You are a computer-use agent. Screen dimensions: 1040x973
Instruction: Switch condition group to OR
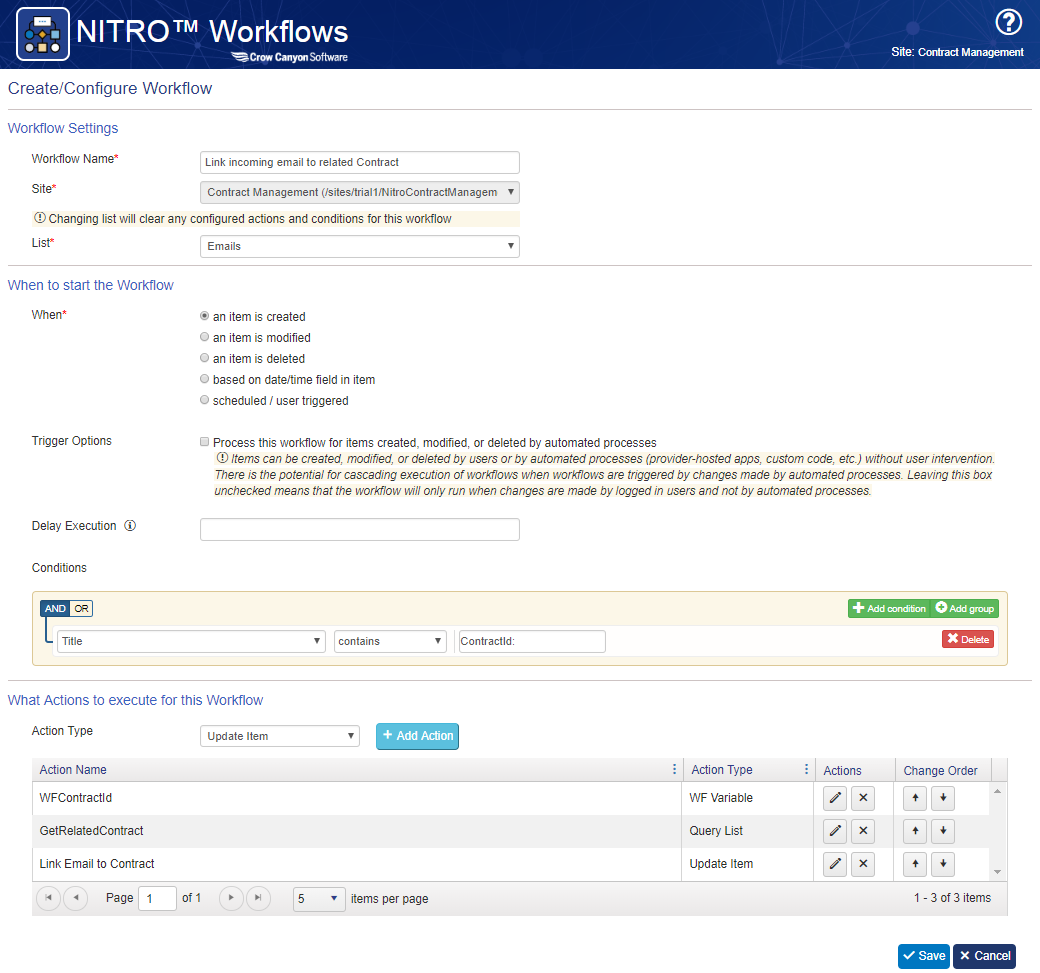coord(81,608)
